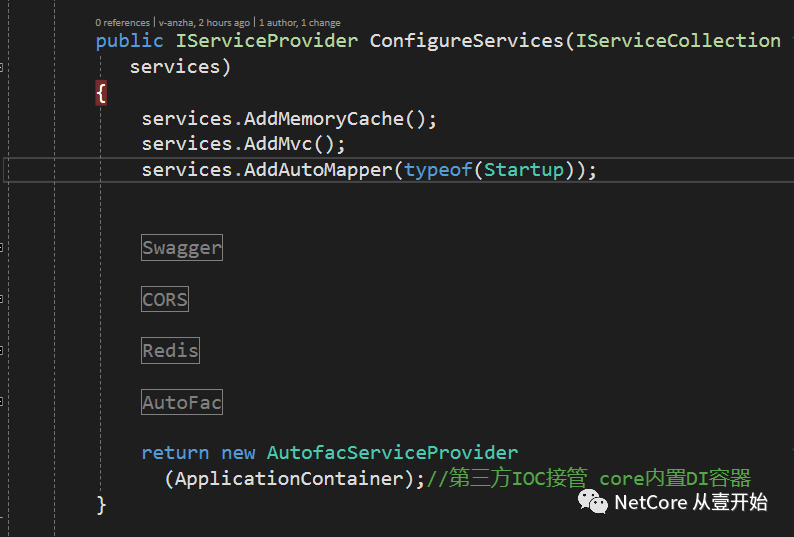The image size is (794, 537).
Task: Click the AutofacServiceProvider class name
Action: coord(392,453)
